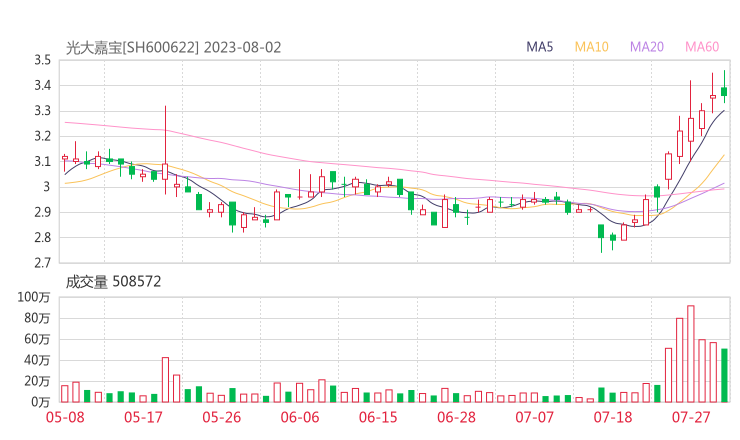Viewport: 740px width, 440px height.
Task: Click the 100万 volume axis label
Action: pyautogui.click(x=34, y=297)
